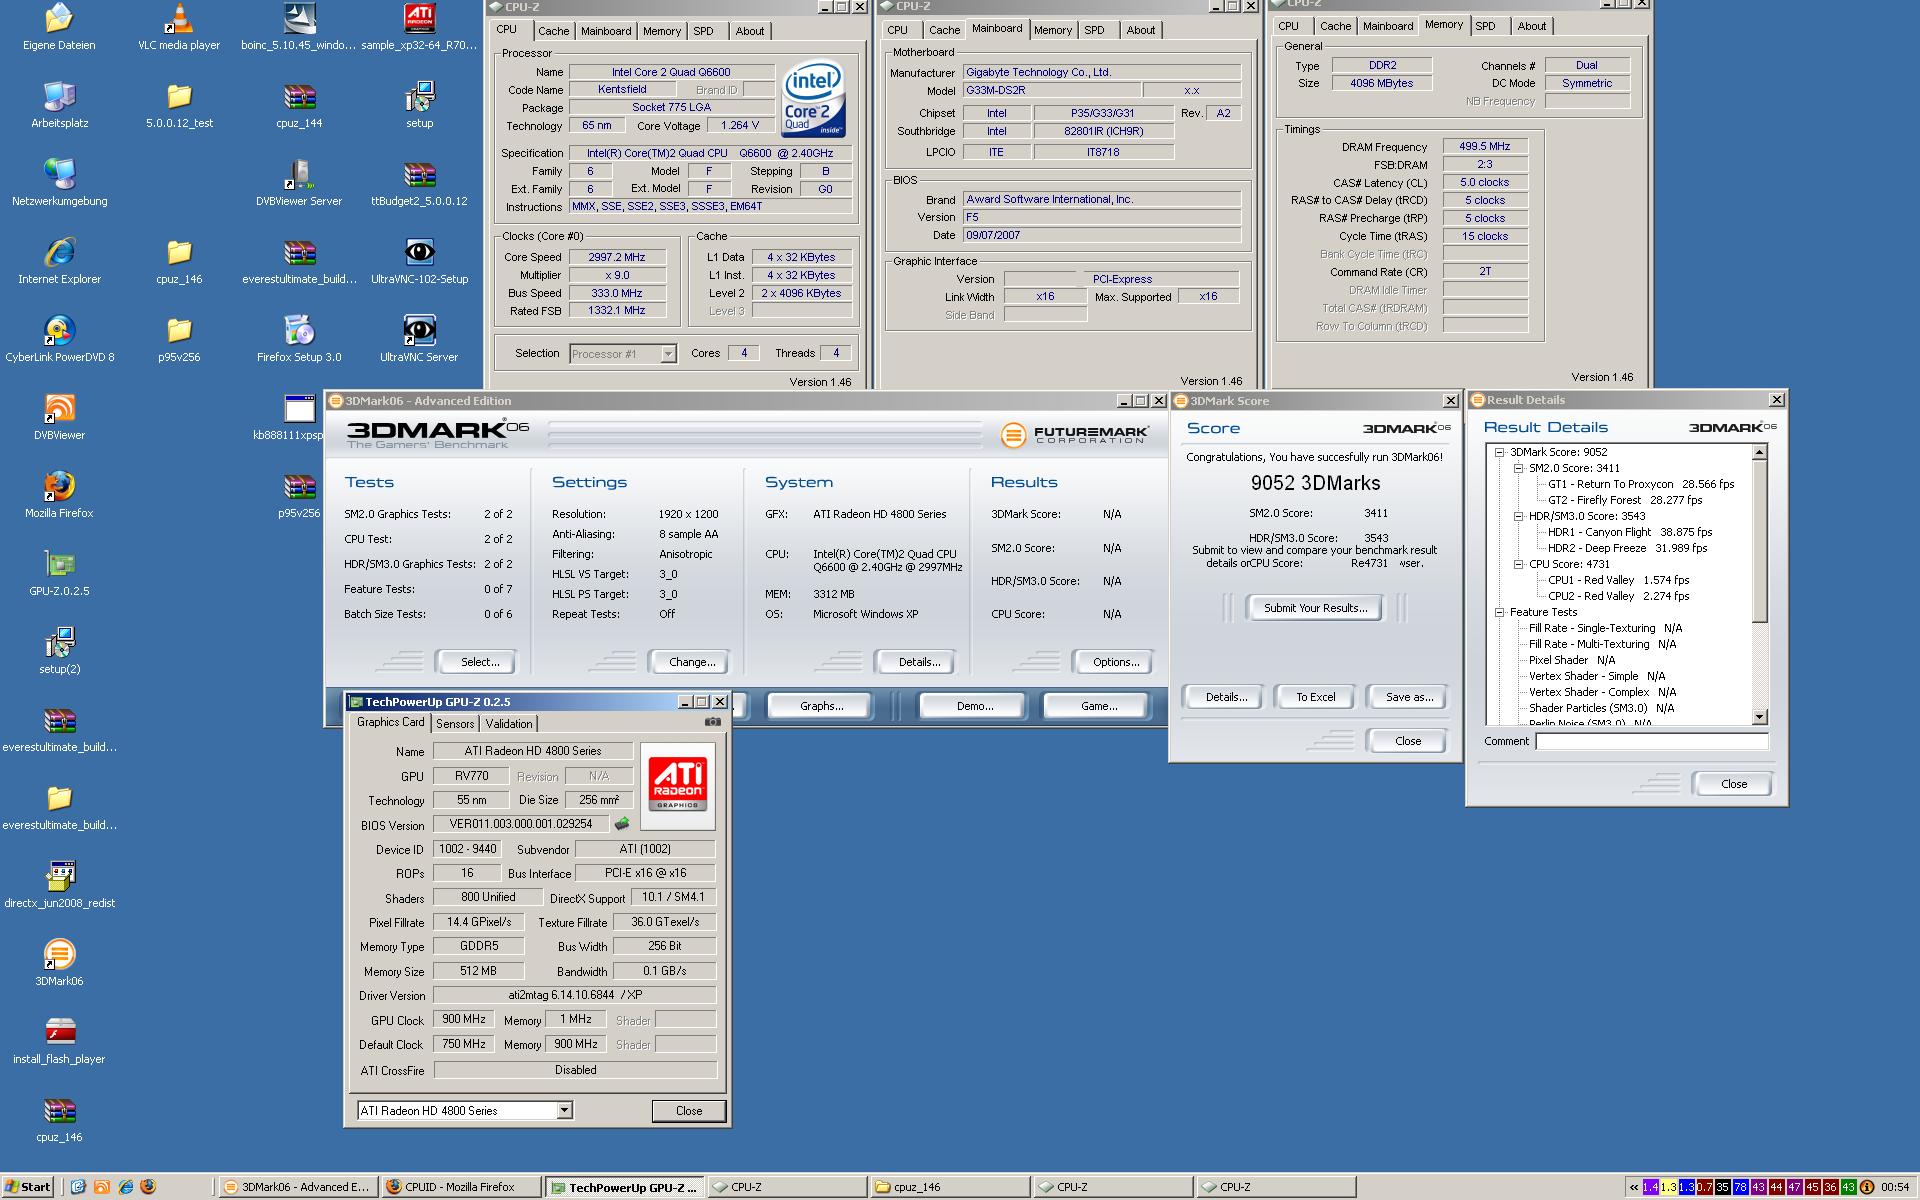This screenshot has height=1200, width=1920.
Task: Expand hidden tray icons with « arrow
Action: 1634,1187
